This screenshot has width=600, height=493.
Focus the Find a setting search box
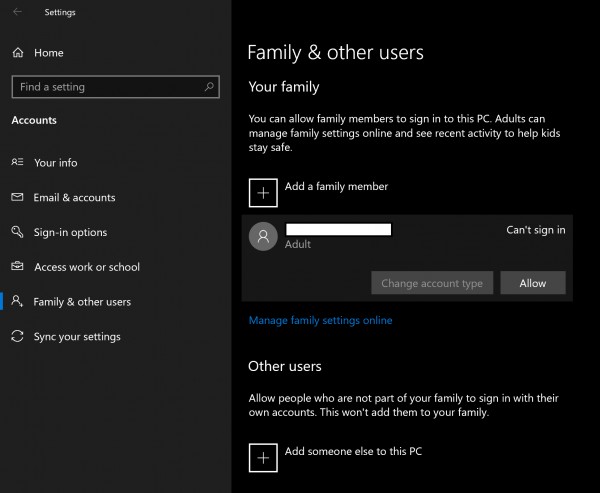click(x=116, y=87)
